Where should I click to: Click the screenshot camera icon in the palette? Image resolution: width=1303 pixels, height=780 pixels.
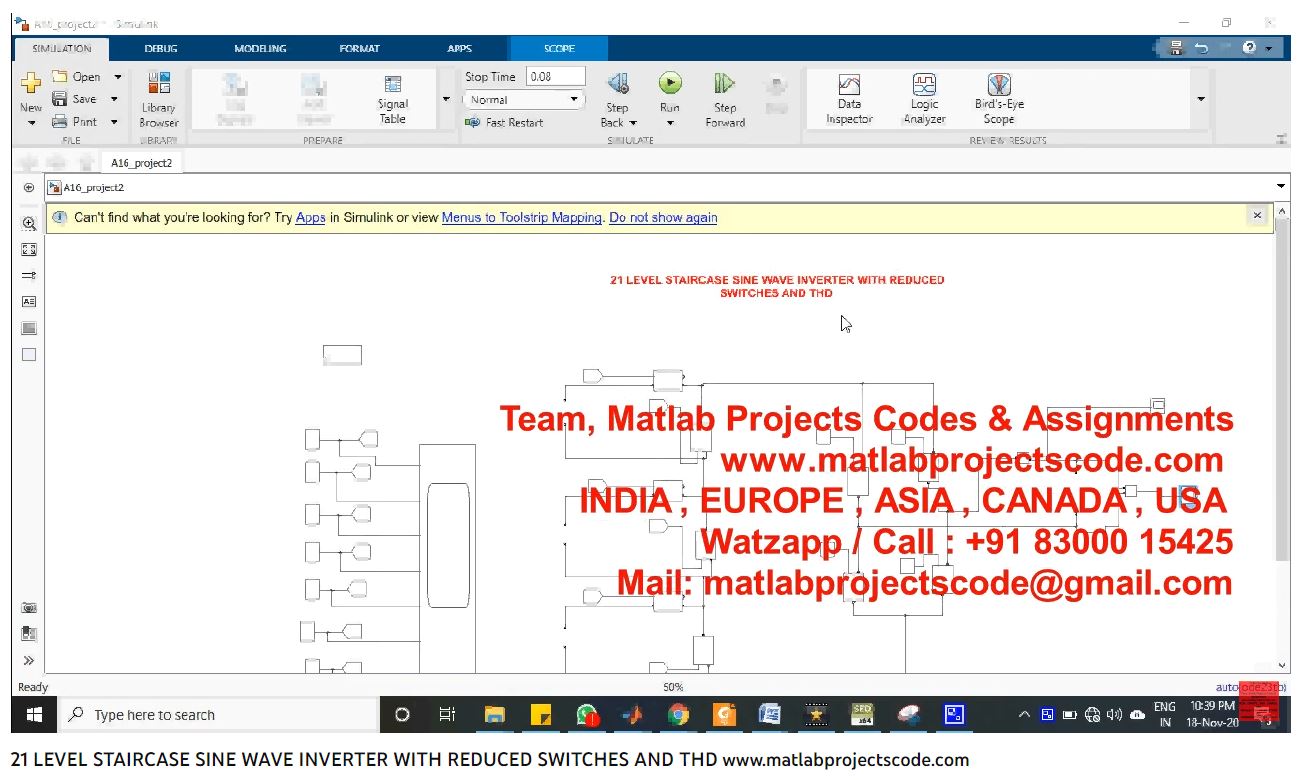click(29, 608)
